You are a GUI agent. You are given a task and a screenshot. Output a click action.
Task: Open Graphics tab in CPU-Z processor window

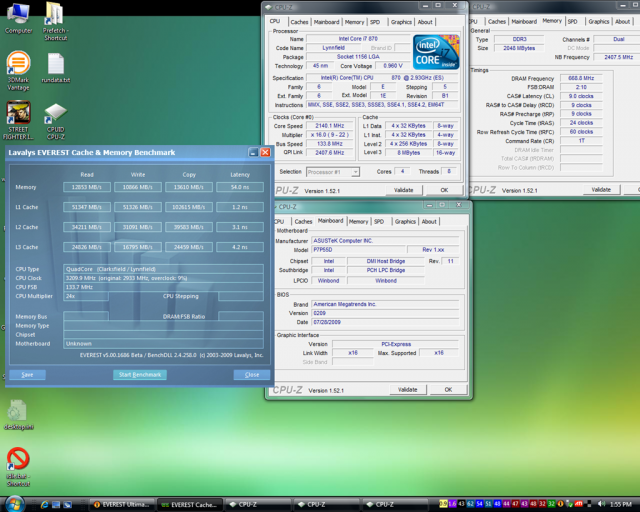coord(401,22)
